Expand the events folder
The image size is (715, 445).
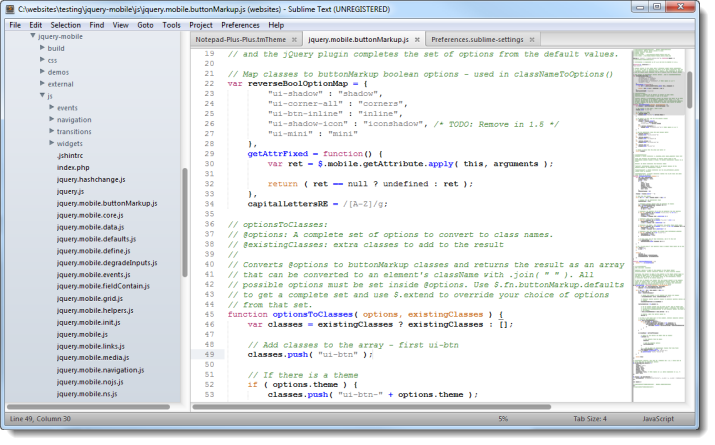(x=52, y=107)
